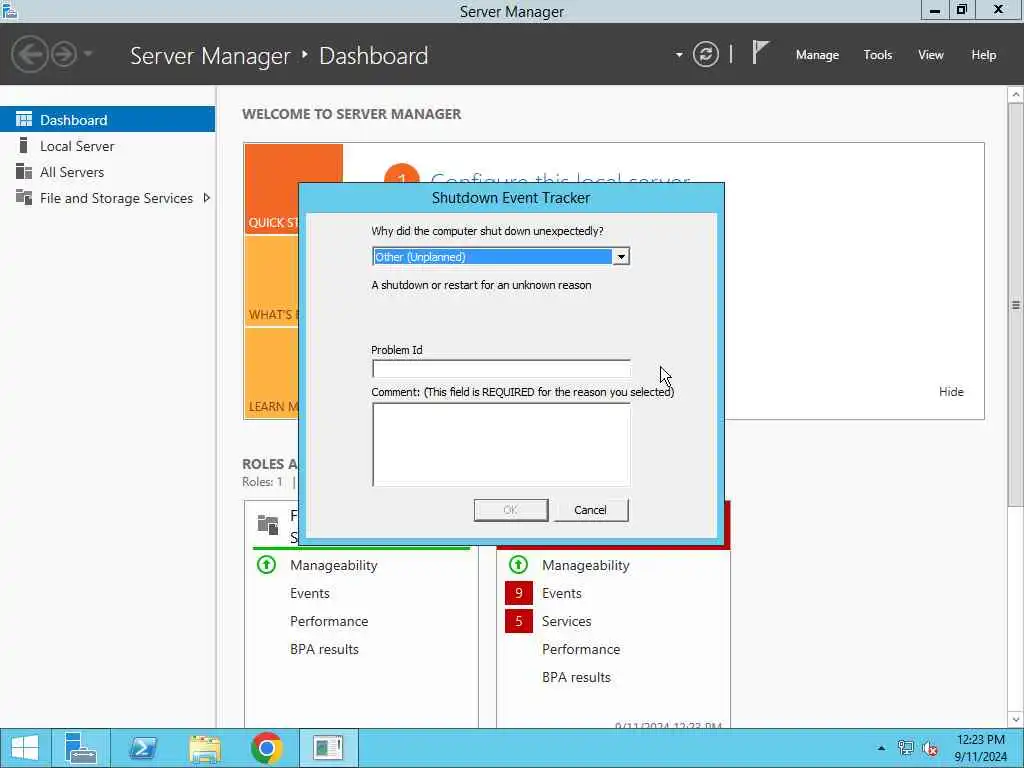Viewport: 1024px width, 768px height.
Task: Open the Help menu
Action: click(984, 55)
